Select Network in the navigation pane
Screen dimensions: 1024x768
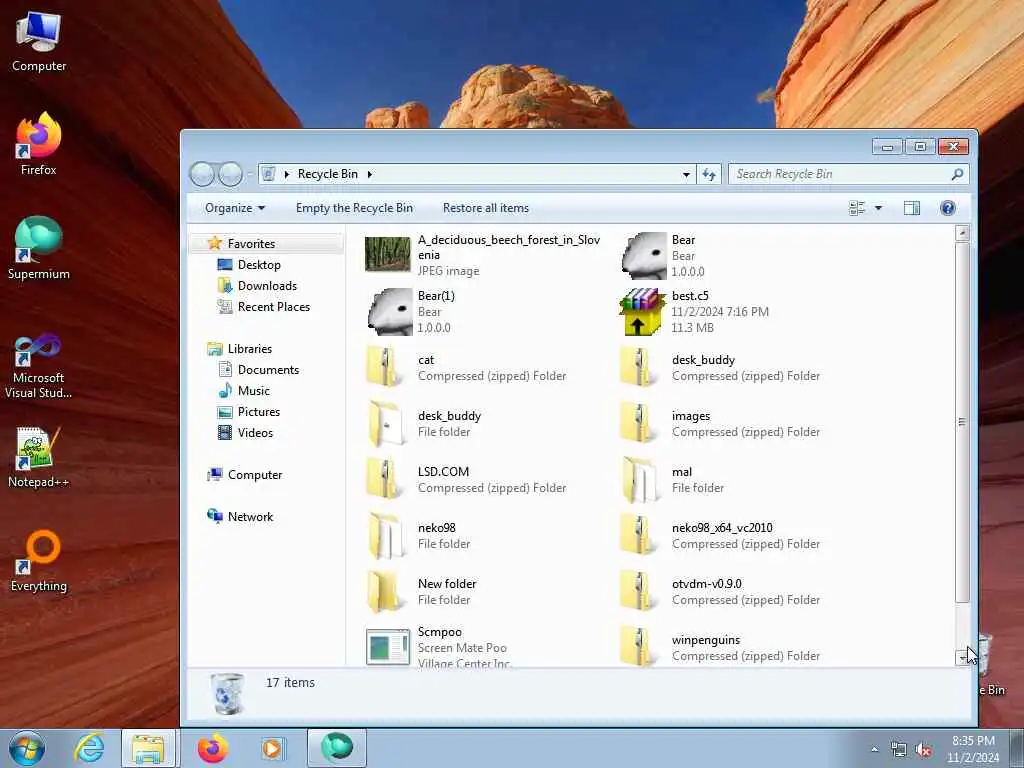[x=250, y=517]
